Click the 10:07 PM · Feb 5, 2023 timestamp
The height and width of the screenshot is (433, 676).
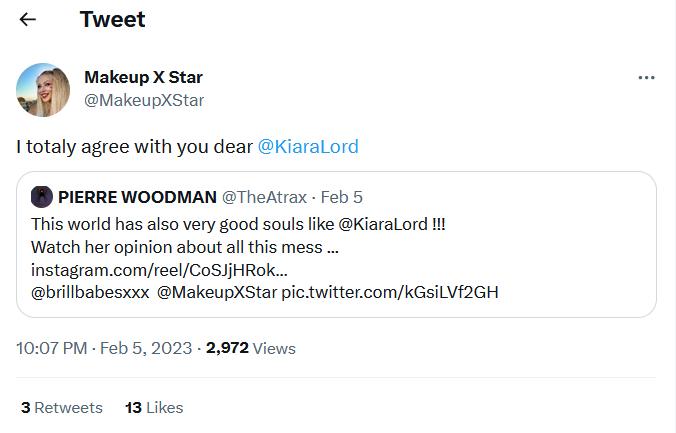pyautogui.click(x=104, y=348)
